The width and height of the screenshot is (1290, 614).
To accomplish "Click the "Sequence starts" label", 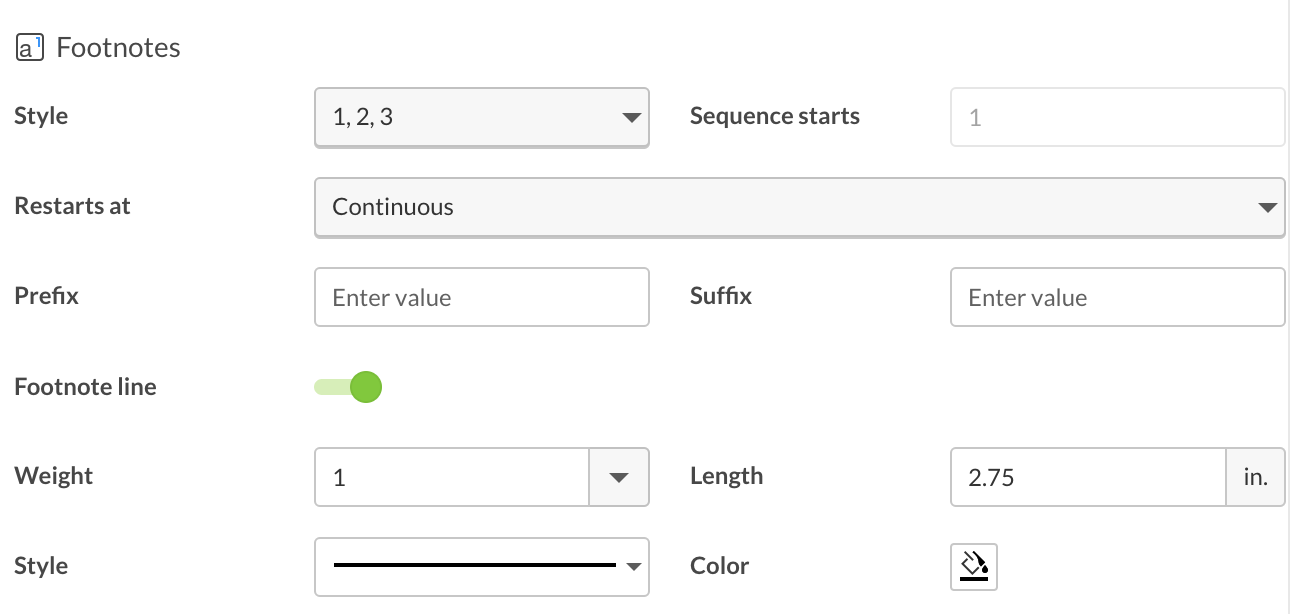I will (774, 116).
